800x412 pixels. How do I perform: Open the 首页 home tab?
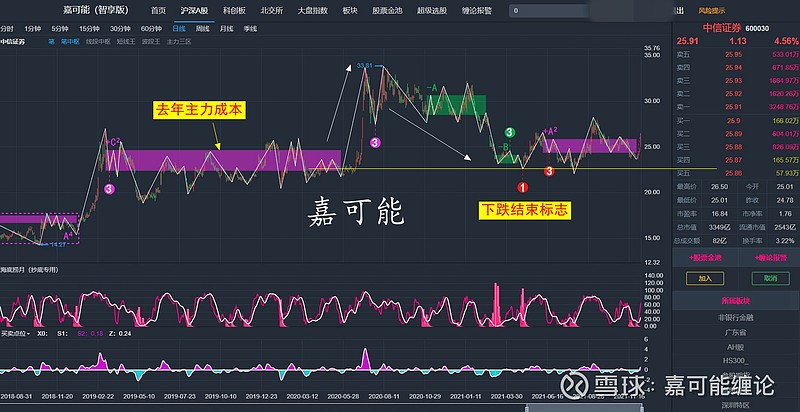point(159,11)
